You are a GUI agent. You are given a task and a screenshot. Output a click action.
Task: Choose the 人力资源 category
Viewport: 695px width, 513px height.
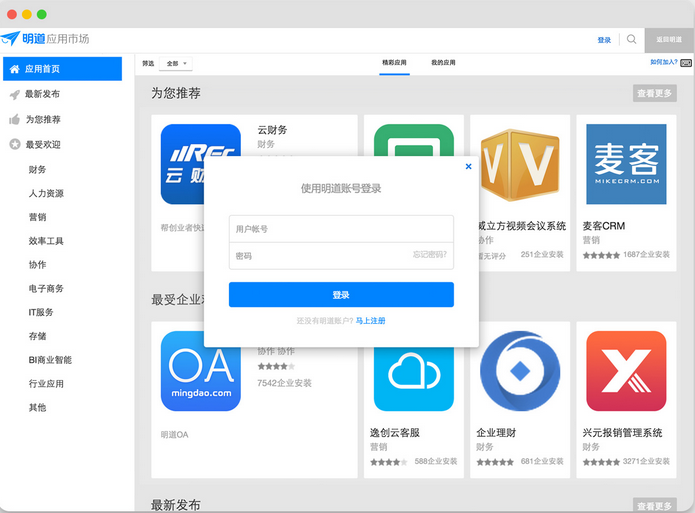(46, 193)
